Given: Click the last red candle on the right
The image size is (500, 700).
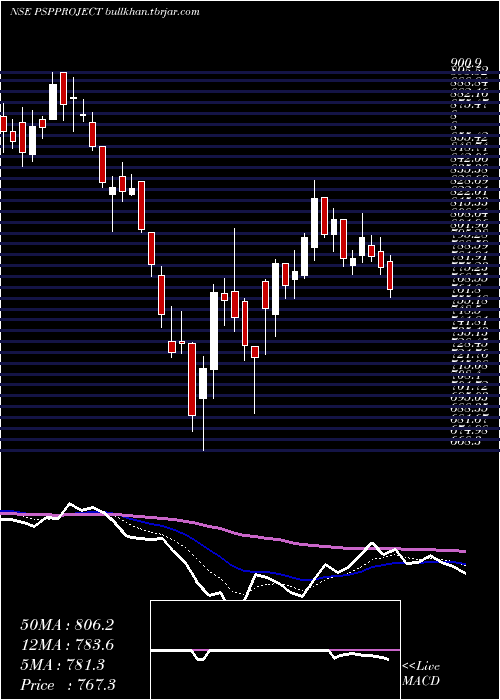Looking at the screenshot, I should point(390,275).
